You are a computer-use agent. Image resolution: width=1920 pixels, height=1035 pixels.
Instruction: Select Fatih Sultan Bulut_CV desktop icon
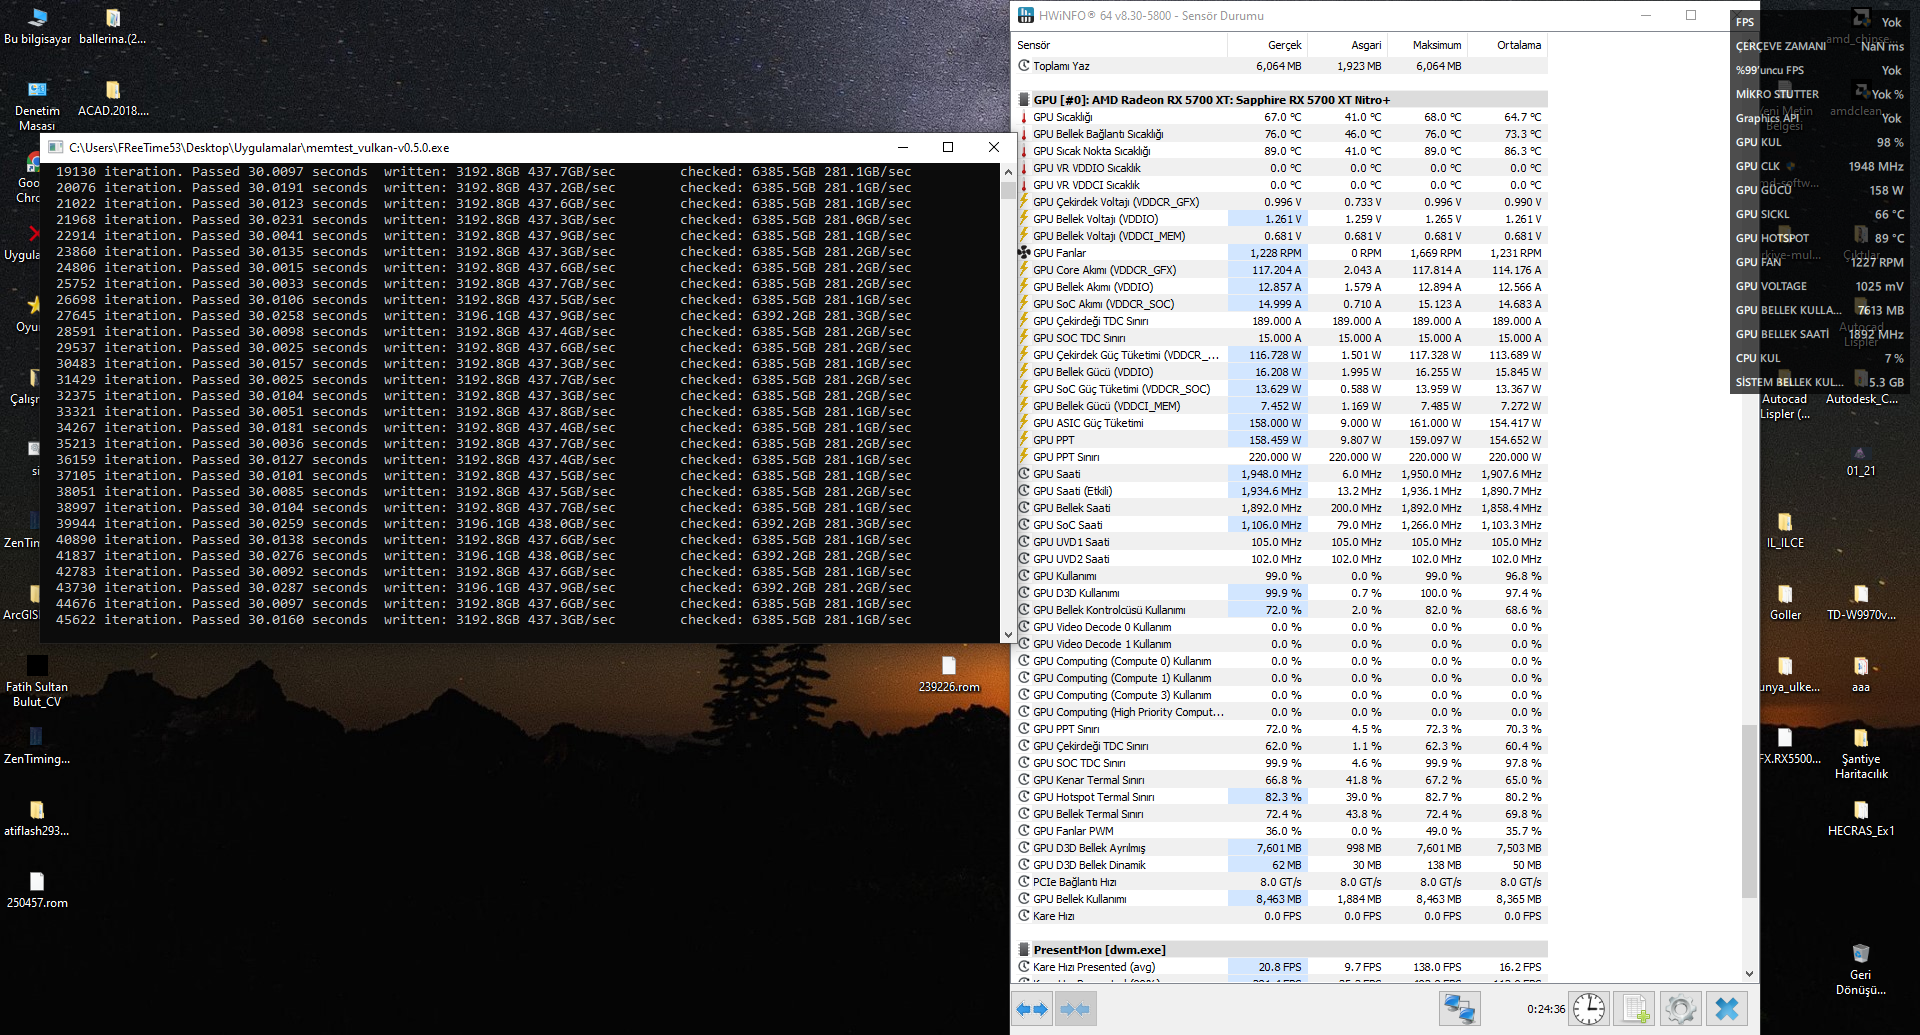tap(37, 682)
